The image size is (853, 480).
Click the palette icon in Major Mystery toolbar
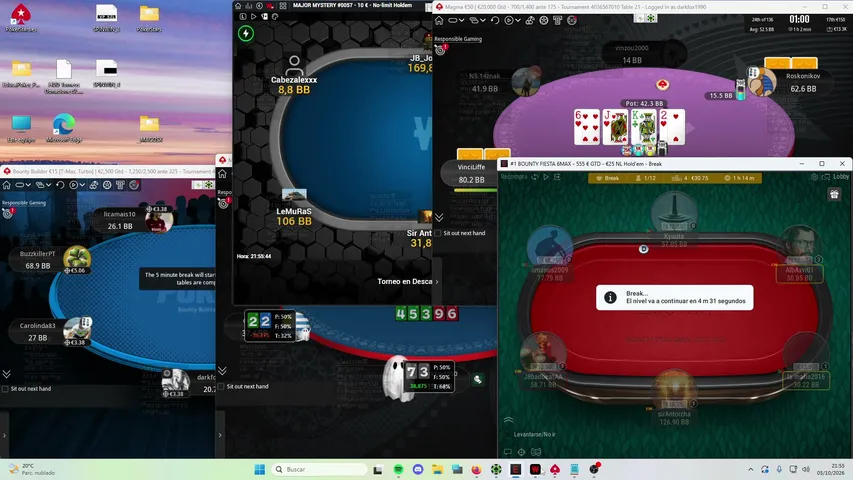(275, 16)
